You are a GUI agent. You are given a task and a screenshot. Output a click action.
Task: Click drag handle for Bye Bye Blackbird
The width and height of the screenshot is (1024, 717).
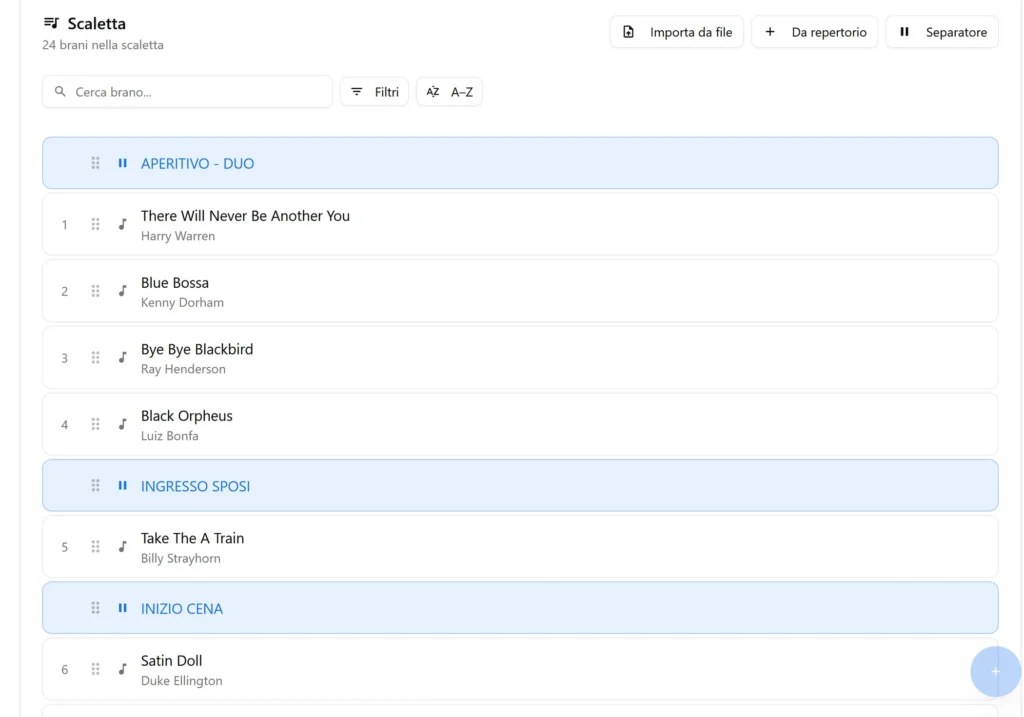[x=96, y=358]
